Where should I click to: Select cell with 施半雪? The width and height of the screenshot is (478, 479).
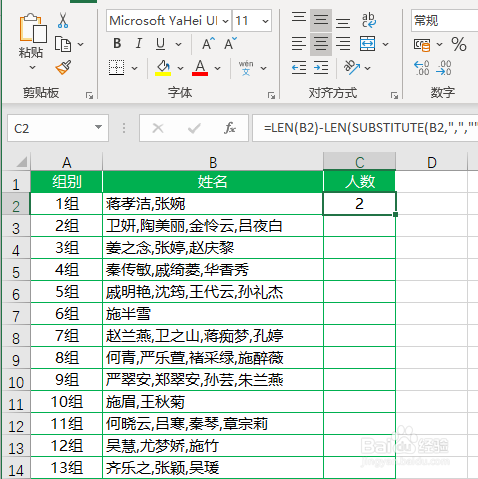(x=213, y=314)
